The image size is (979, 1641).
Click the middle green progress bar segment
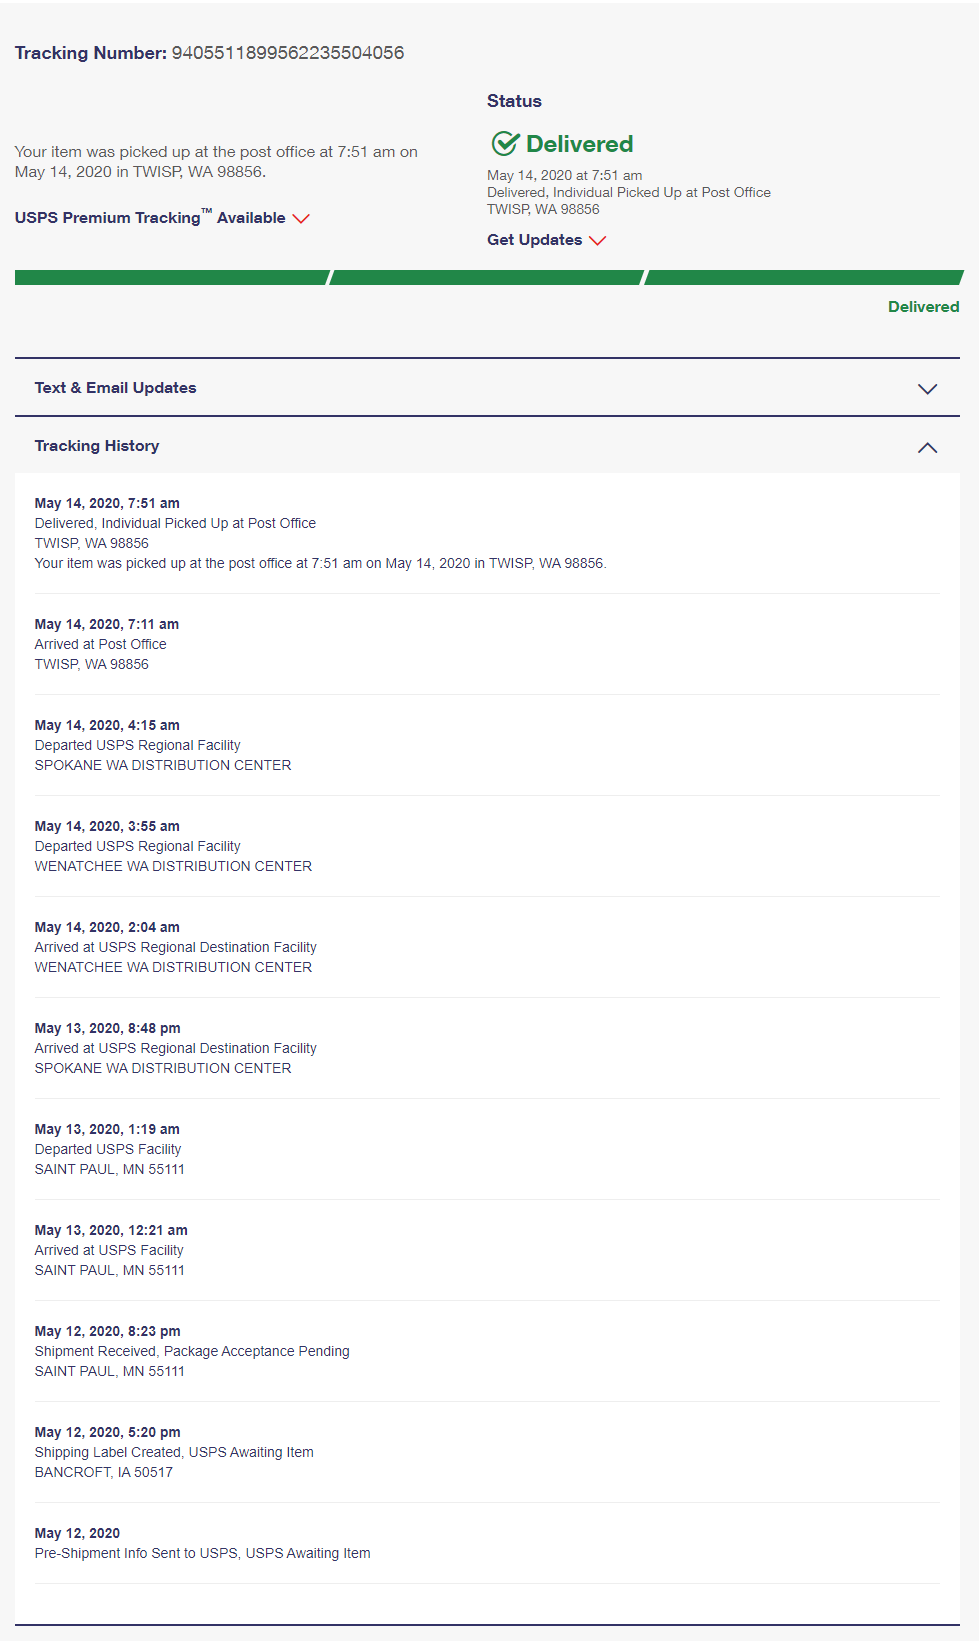coord(487,277)
